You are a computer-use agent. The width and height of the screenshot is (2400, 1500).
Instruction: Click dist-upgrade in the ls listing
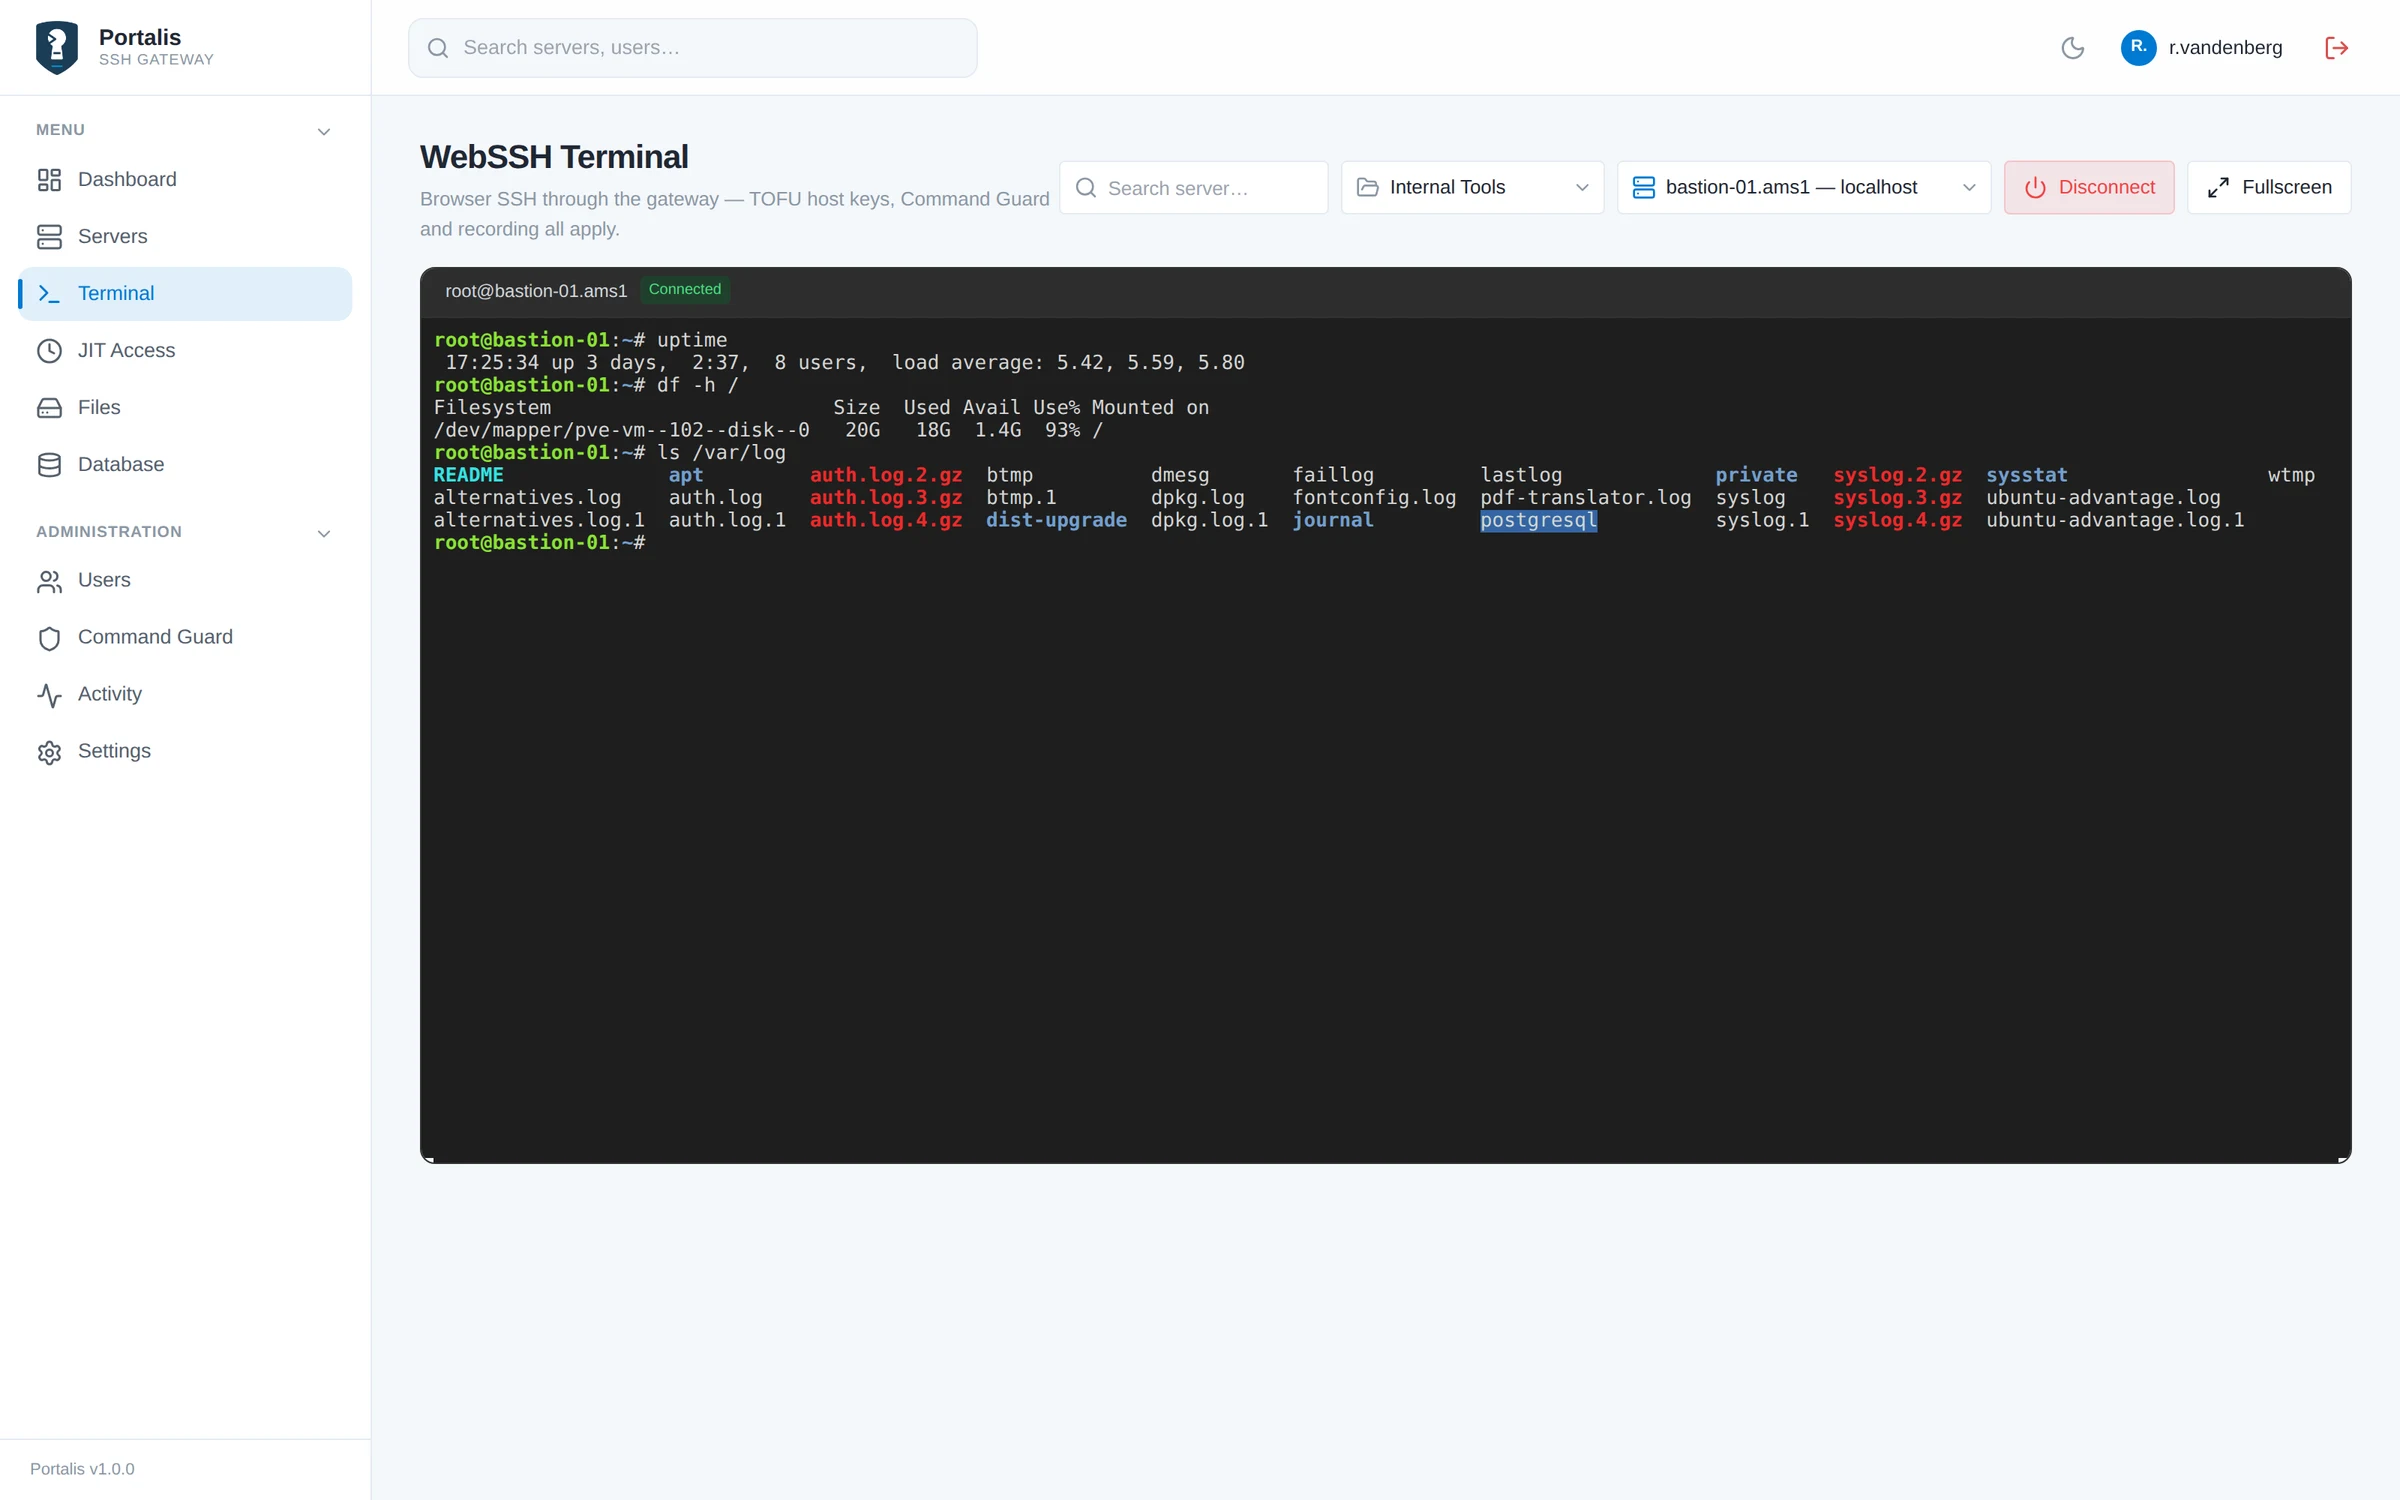click(x=1056, y=520)
